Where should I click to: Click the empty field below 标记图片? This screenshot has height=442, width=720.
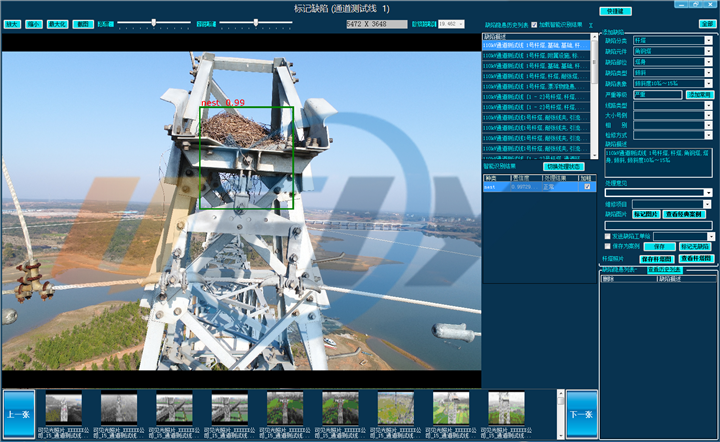[x=658, y=225]
